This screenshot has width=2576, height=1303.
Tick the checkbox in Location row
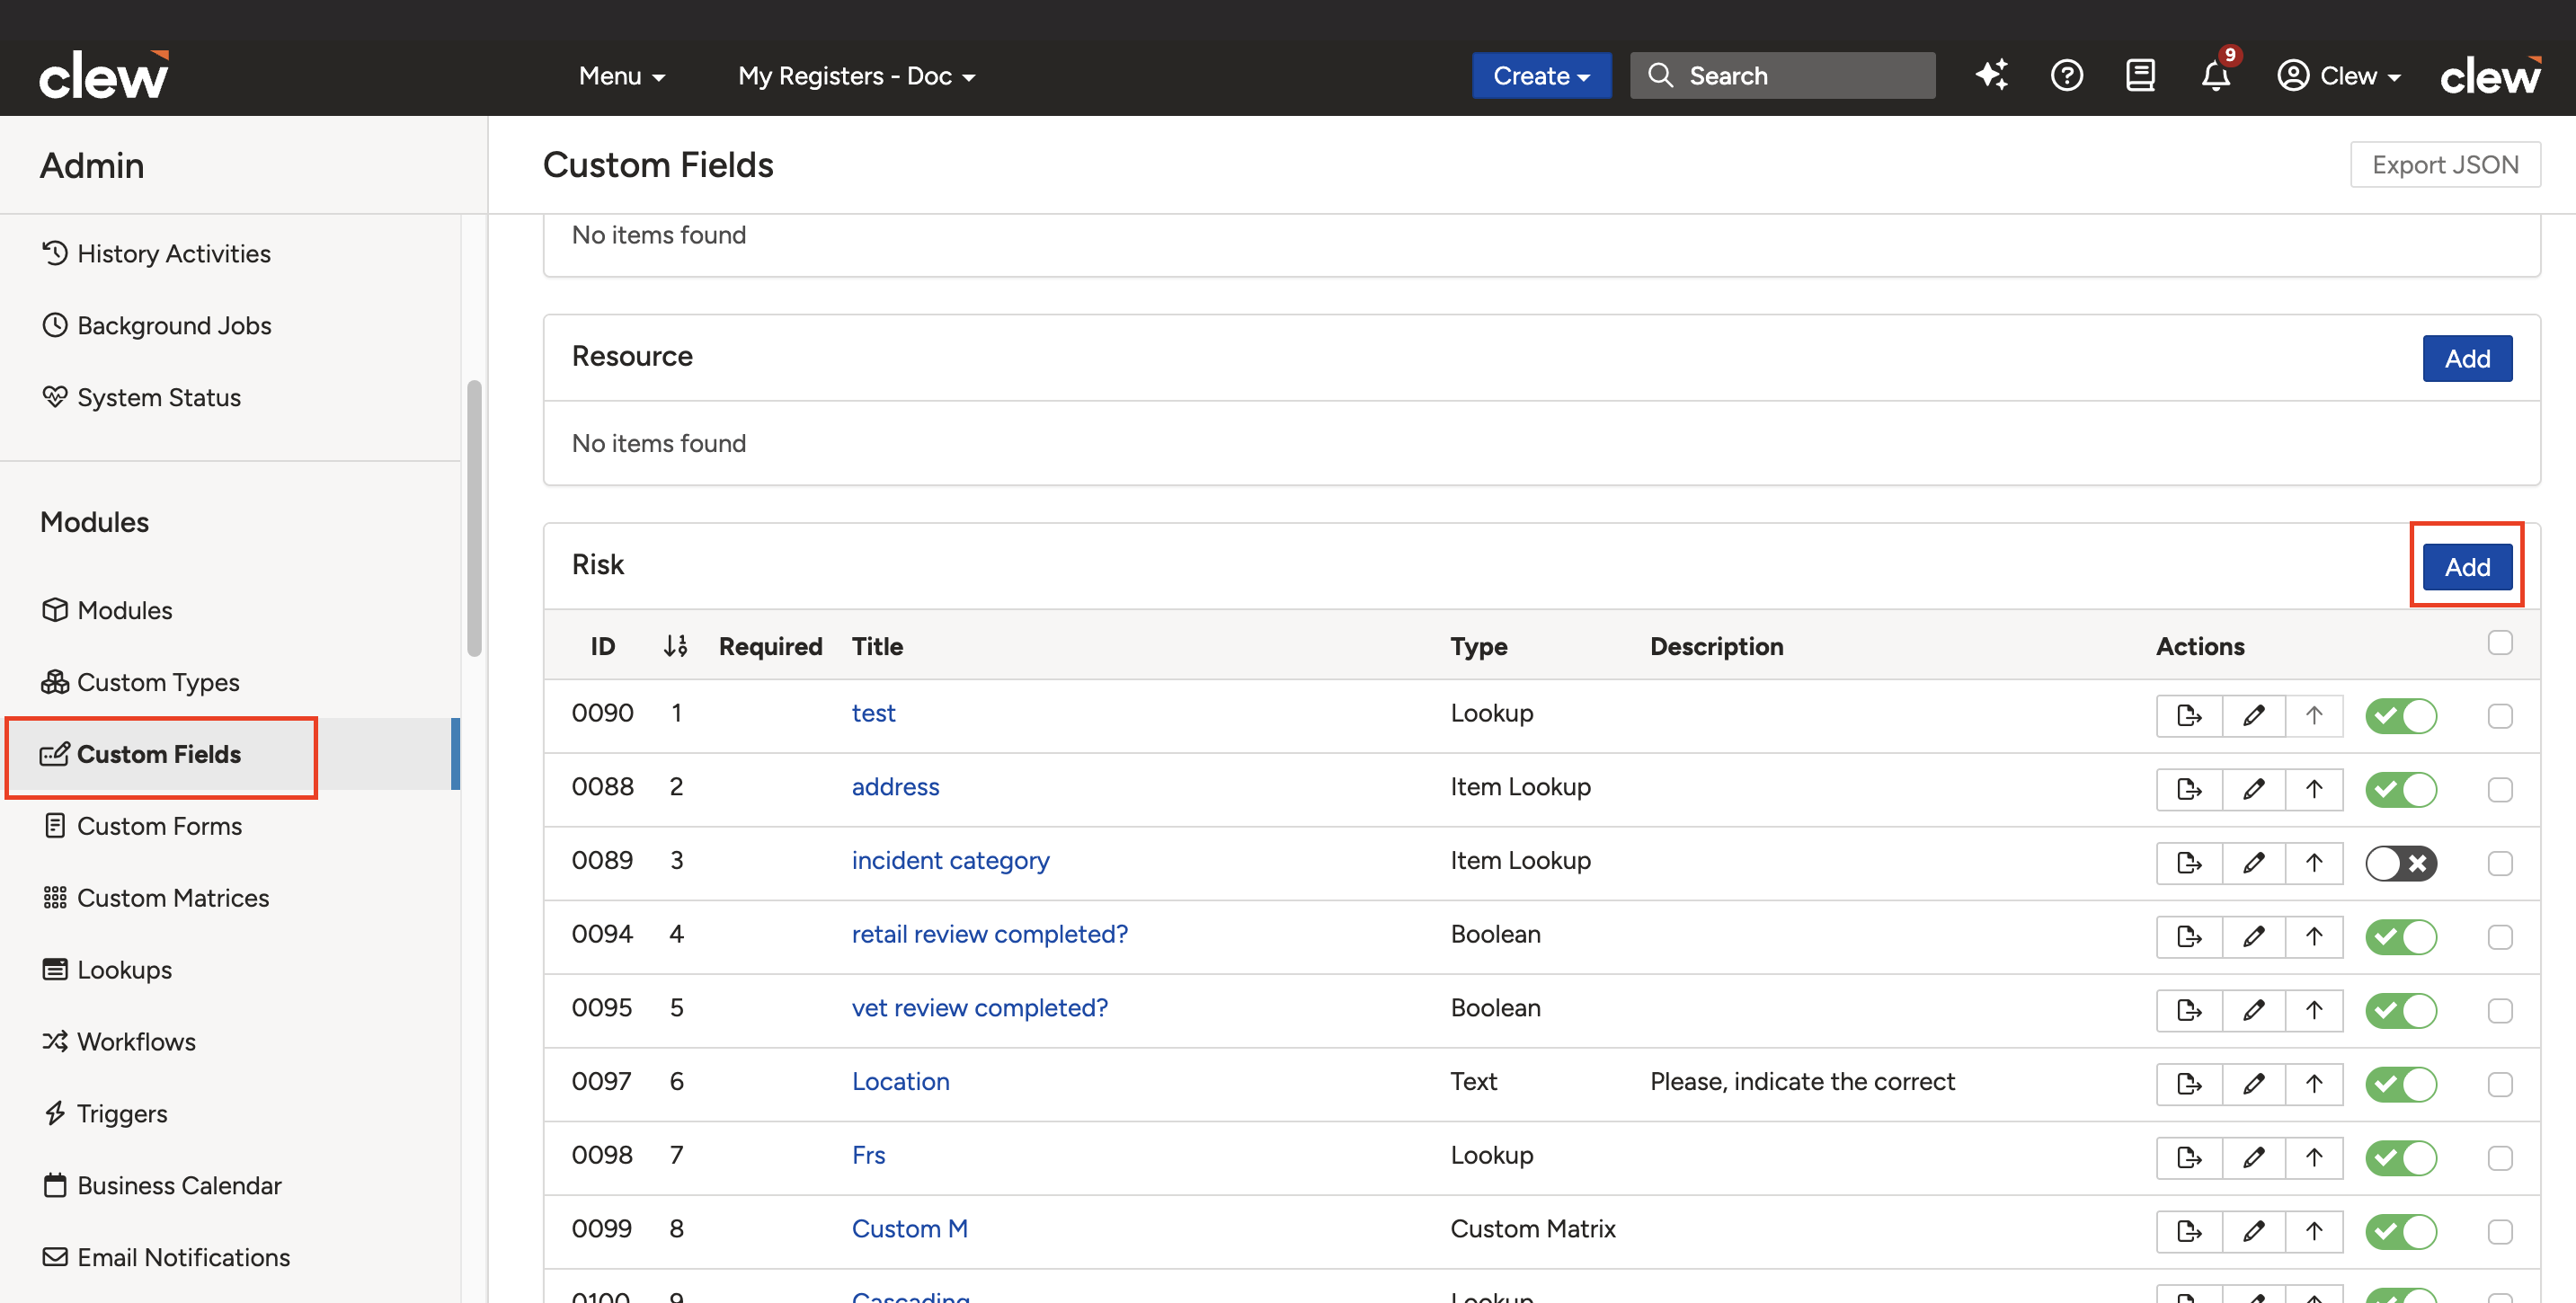(x=2500, y=1084)
